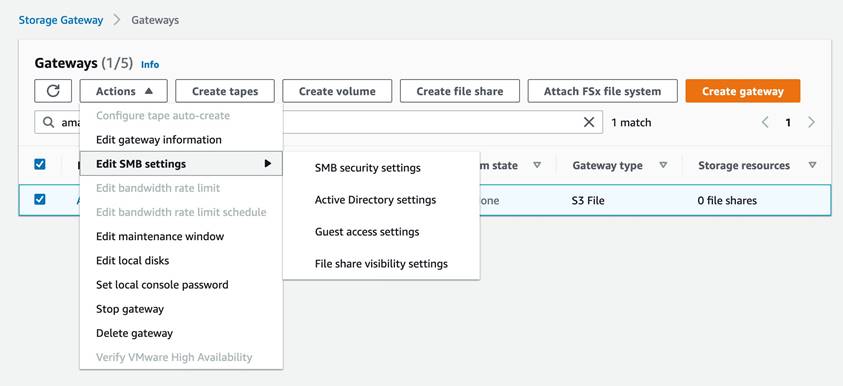Sort the state column via its triangle
Viewport: 843px width, 386px height.
[537, 165]
